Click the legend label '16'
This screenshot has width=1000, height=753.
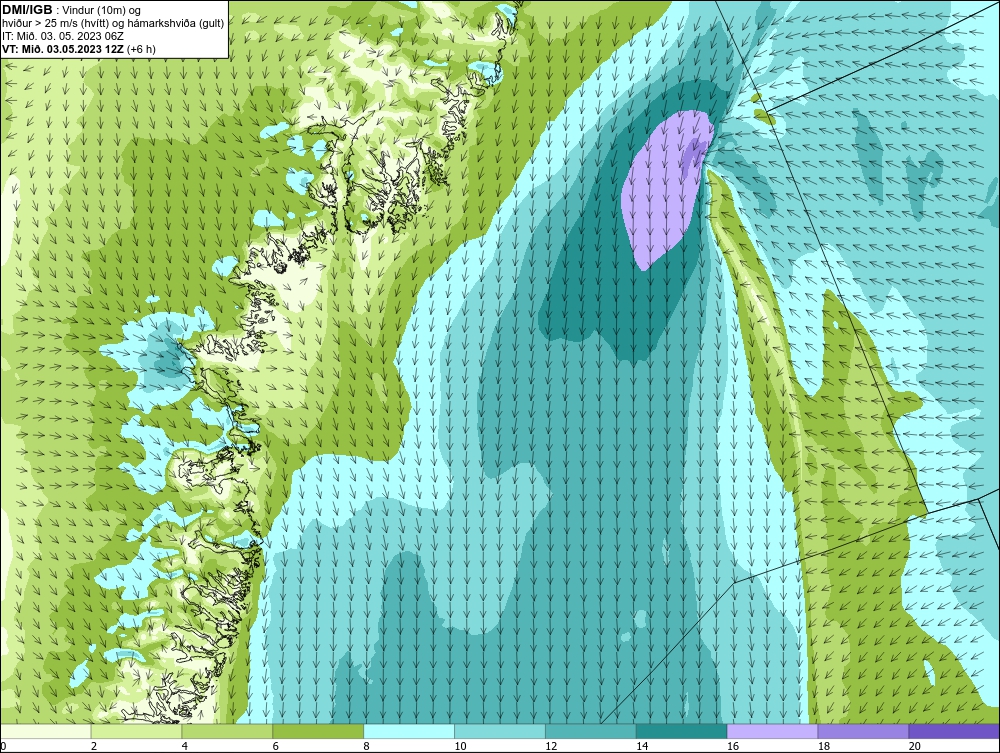coord(733,746)
